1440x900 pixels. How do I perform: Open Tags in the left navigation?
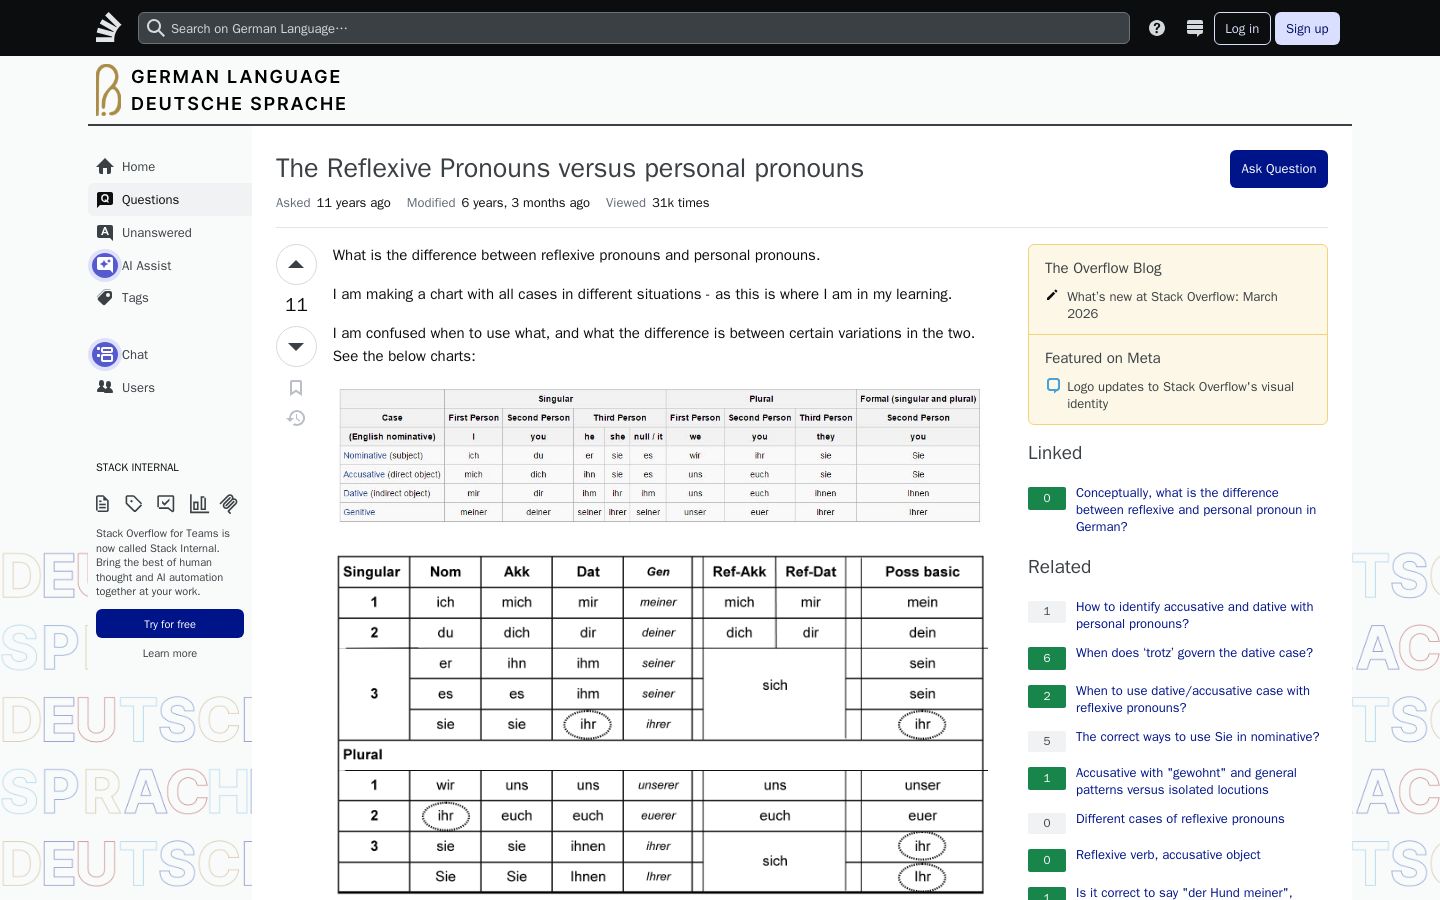coord(170,297)
